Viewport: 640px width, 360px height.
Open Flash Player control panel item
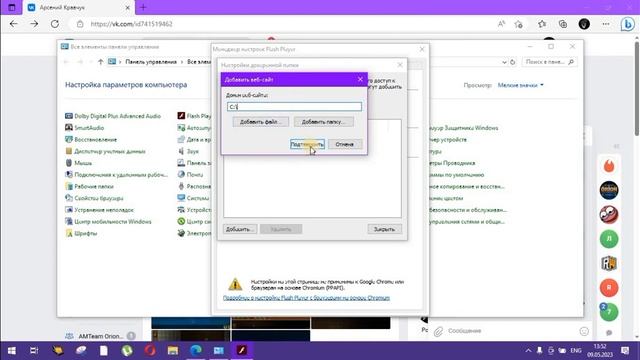194,116
